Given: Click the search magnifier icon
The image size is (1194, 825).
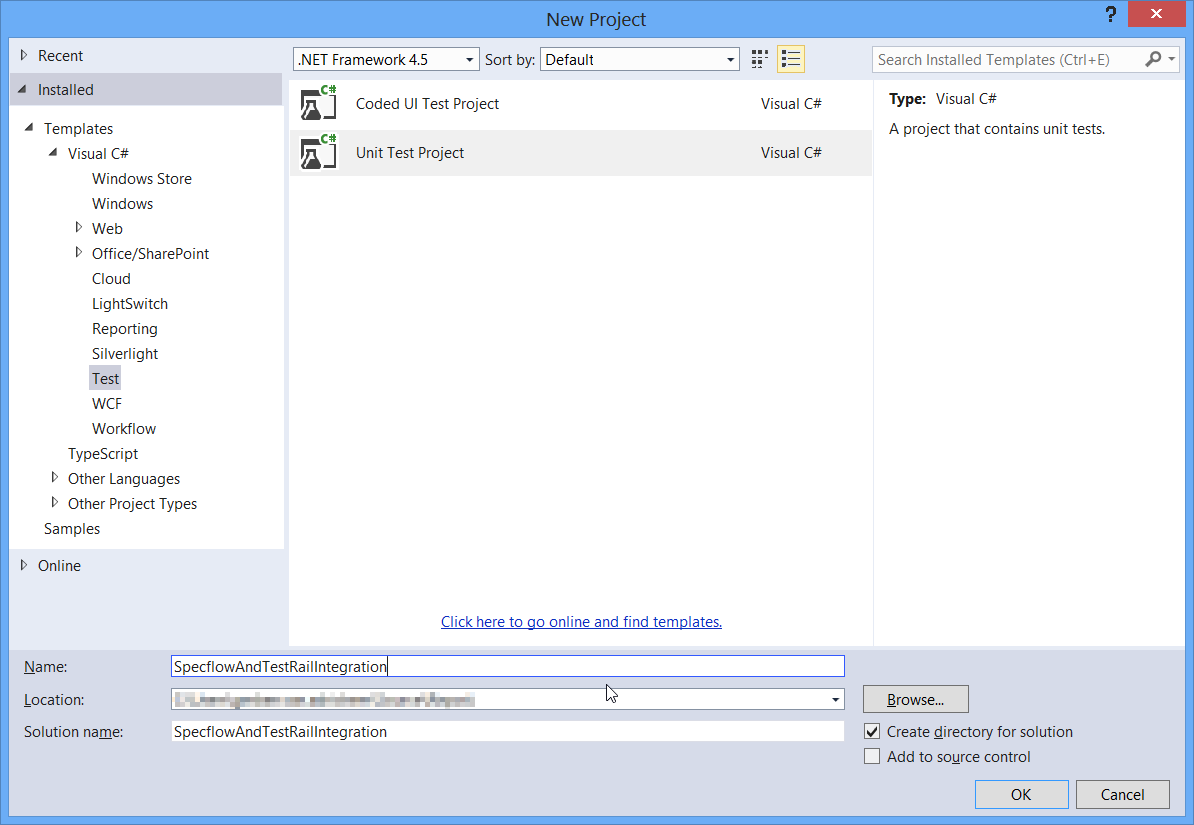Looking at the screenshot, I should (1153, 60).
